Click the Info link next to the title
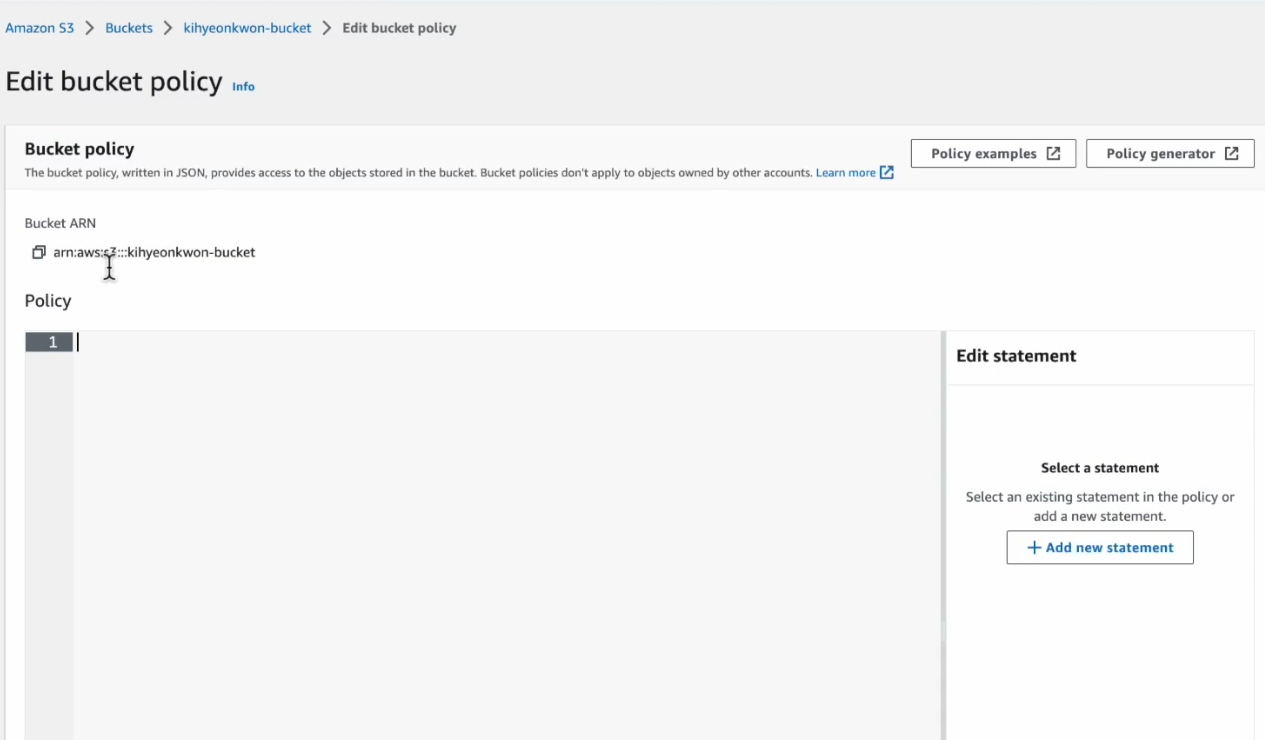1265x740 pixels. click(243, 87)
